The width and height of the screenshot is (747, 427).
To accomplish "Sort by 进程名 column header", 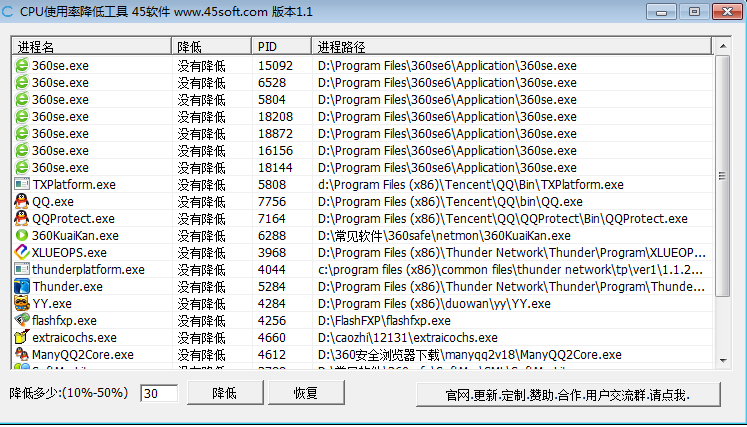I will coord(91,47).
